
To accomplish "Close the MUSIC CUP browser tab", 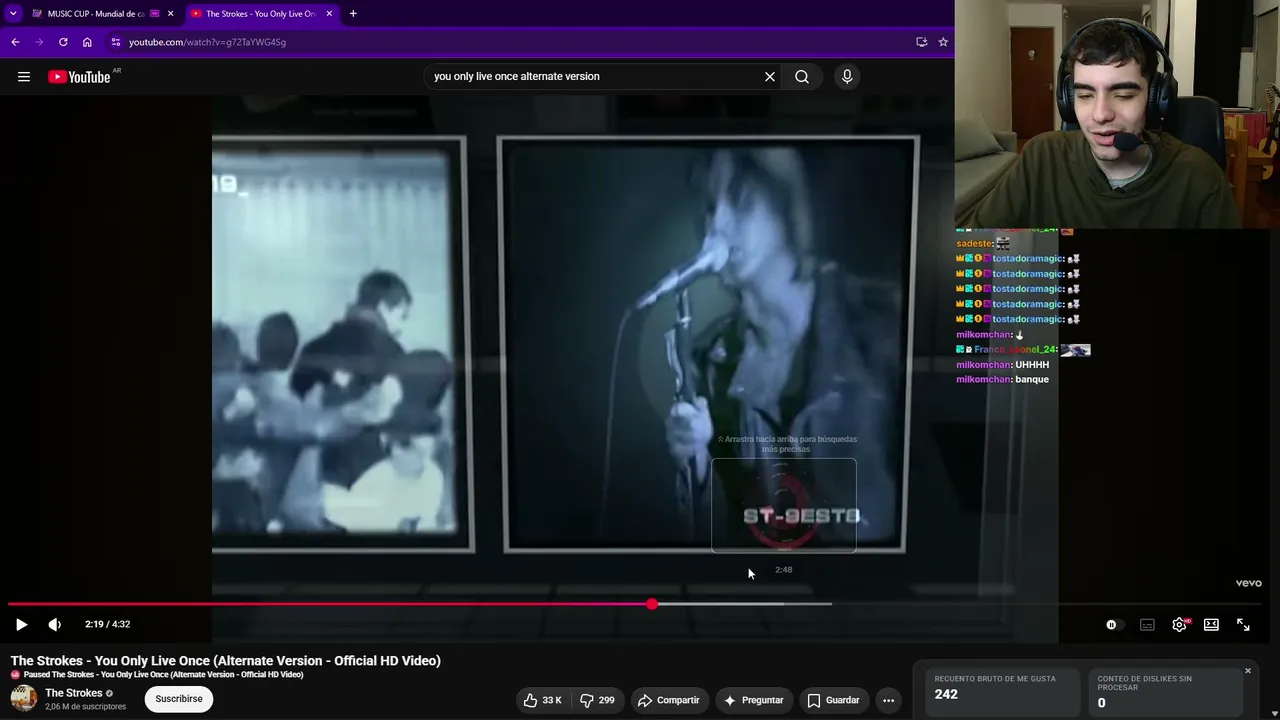I will pyautogui.click(x=170, y=14).
